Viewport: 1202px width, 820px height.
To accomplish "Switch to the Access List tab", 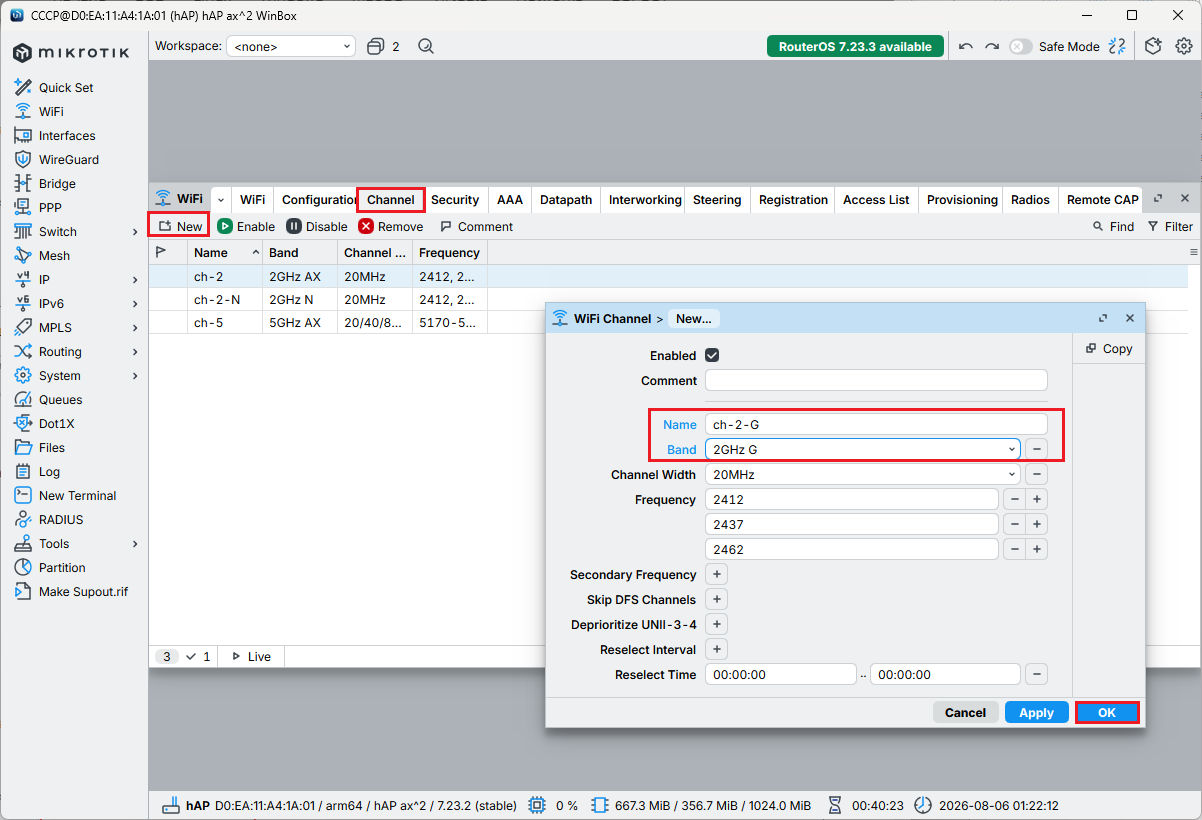I will click(x=876, y=200).
